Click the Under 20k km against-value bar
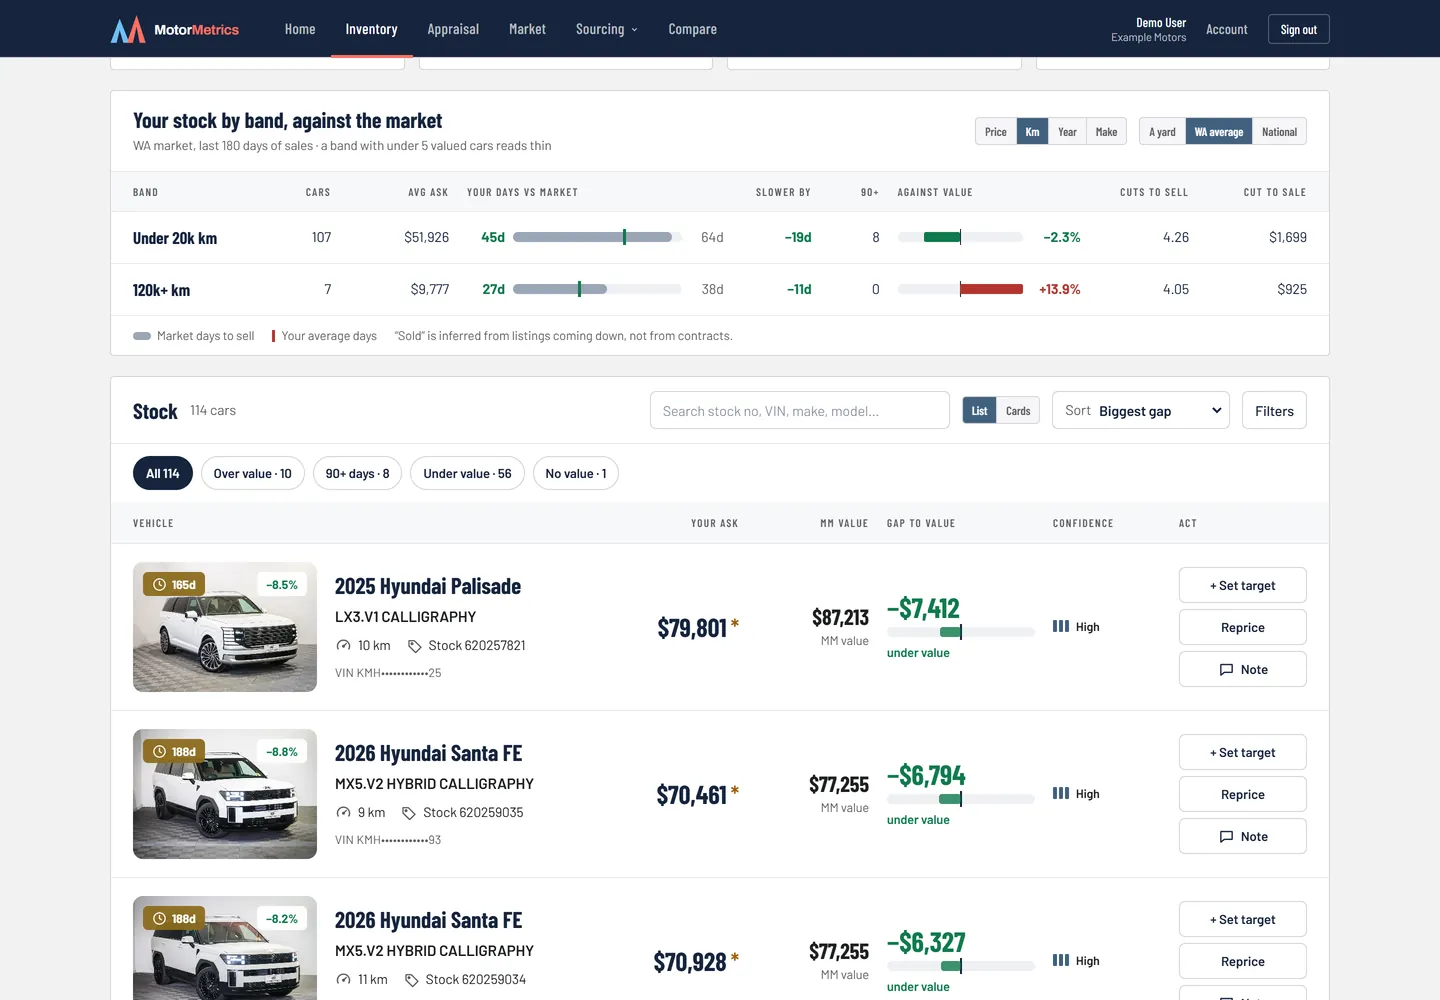 tap(960, 238)
